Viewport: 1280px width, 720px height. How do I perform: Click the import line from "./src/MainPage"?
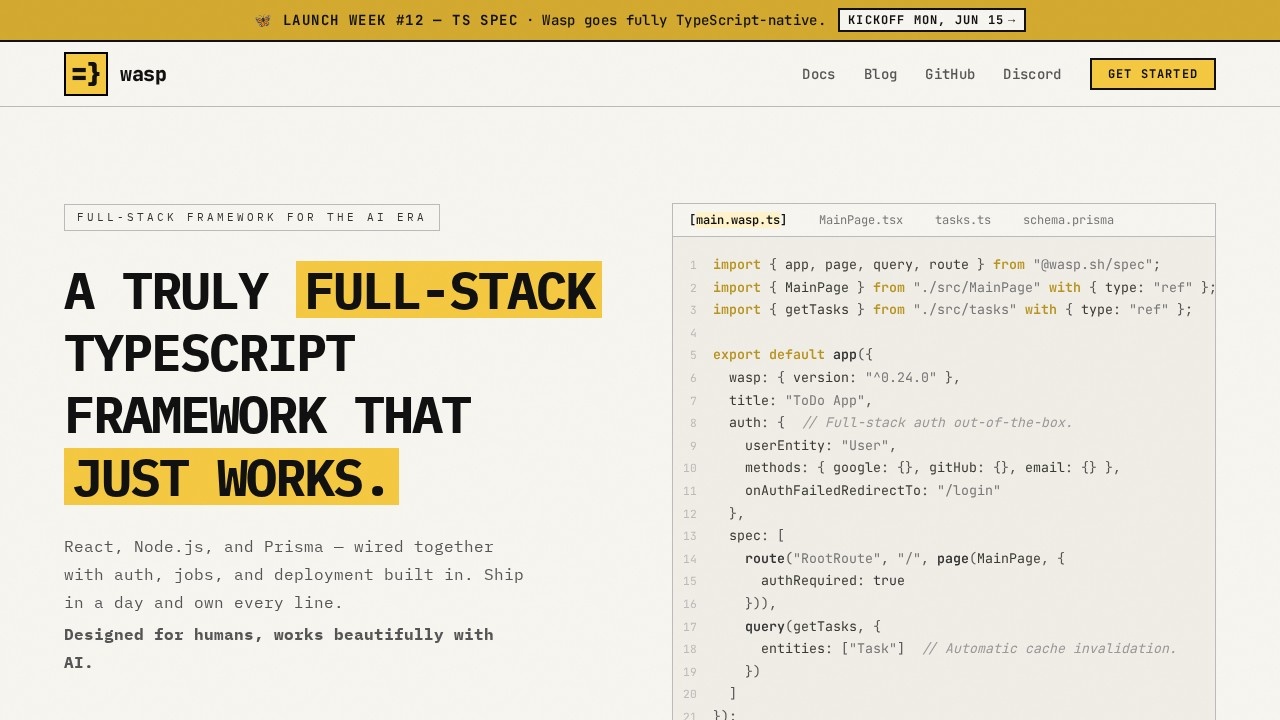pyautogui.click(x=964, y=288)
